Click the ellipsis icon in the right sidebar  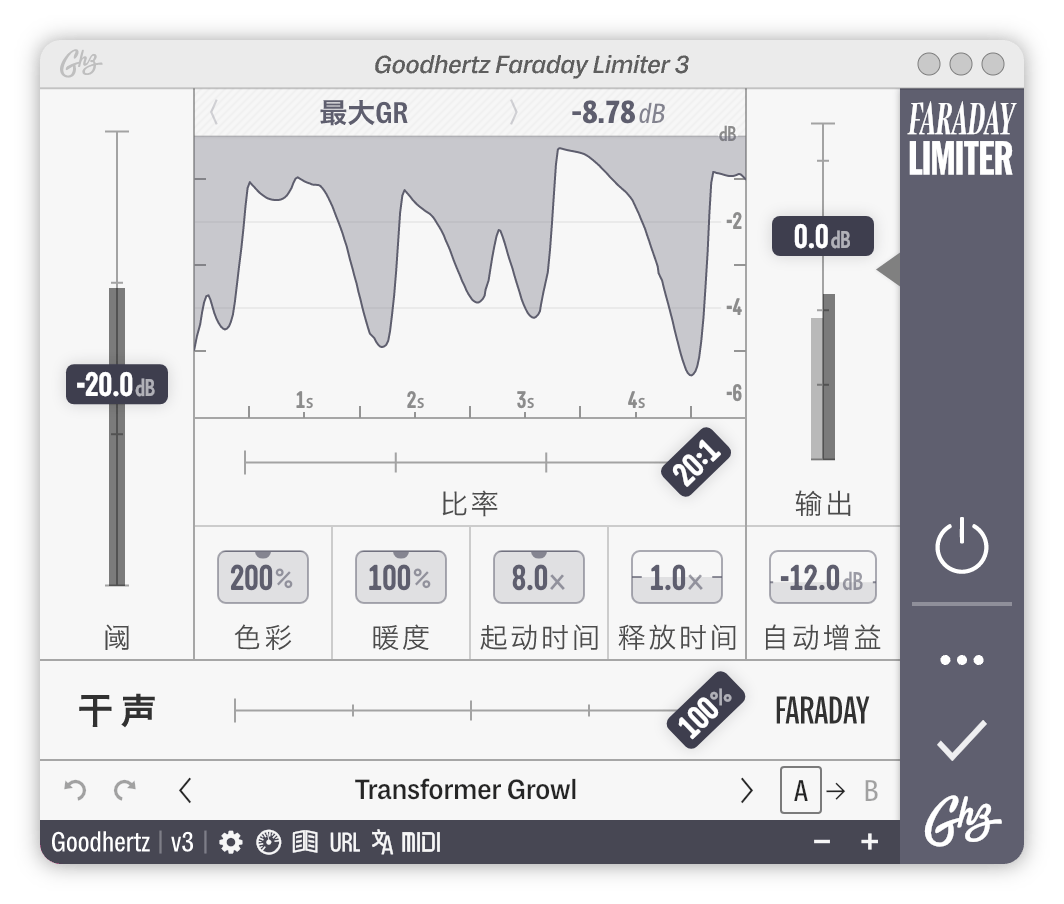960,658
